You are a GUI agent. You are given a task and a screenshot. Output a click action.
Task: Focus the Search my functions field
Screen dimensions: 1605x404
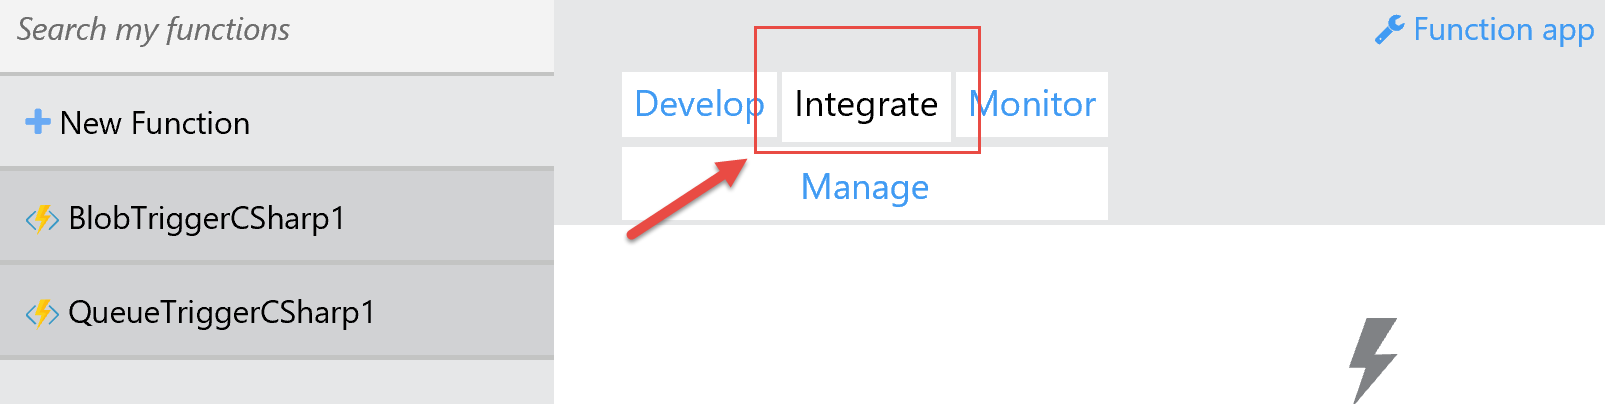277,35
